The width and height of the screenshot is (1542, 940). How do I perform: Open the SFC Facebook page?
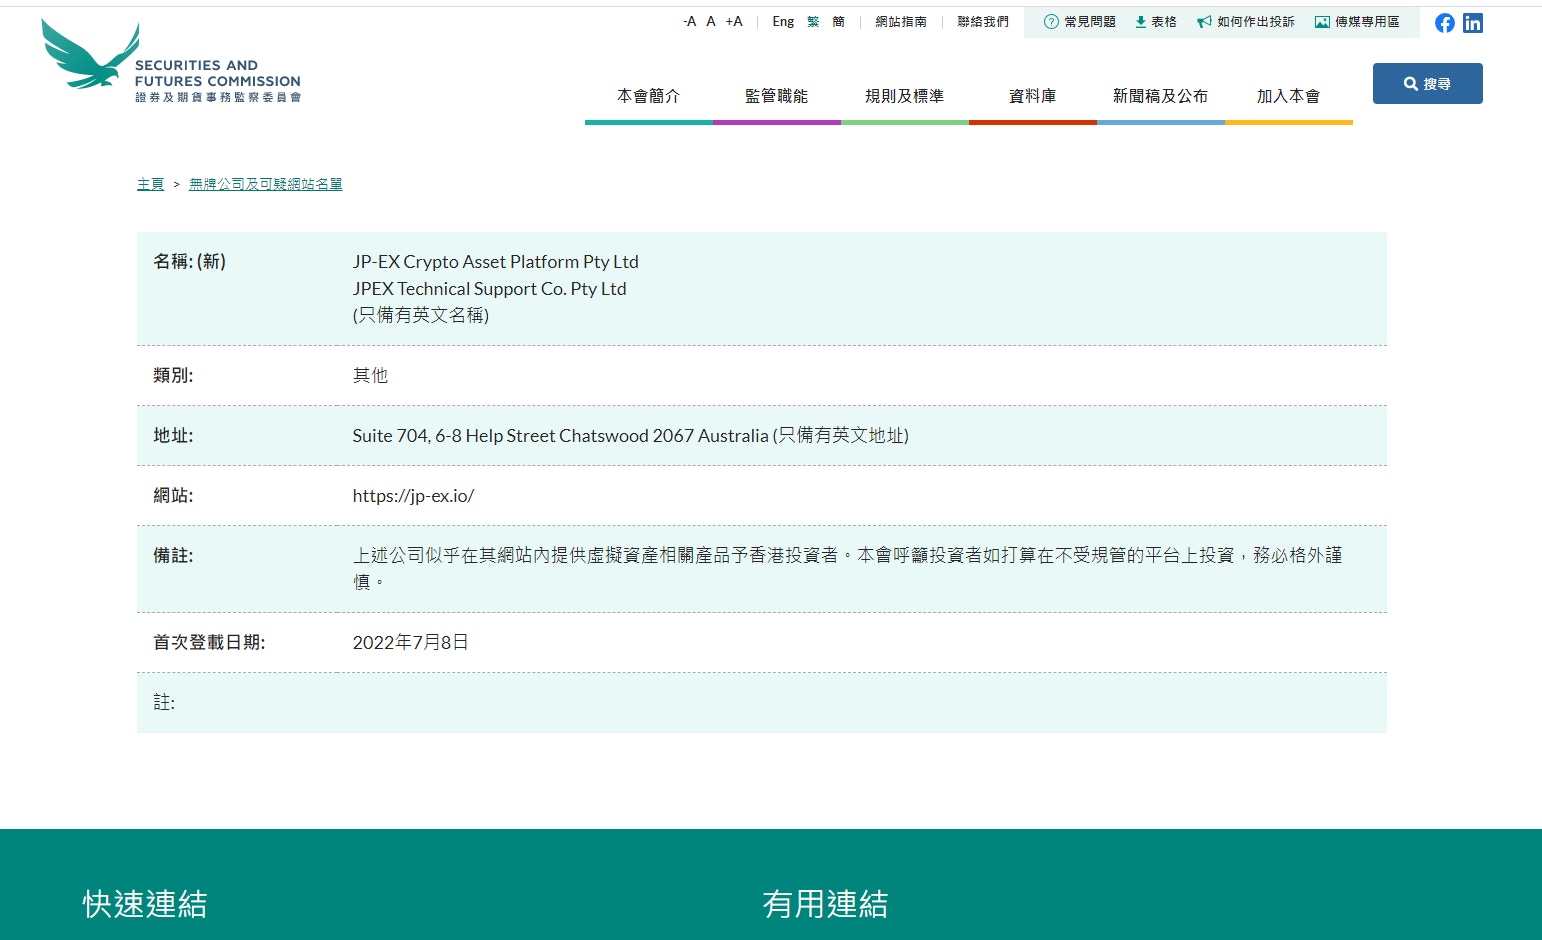click(1444, 22)
